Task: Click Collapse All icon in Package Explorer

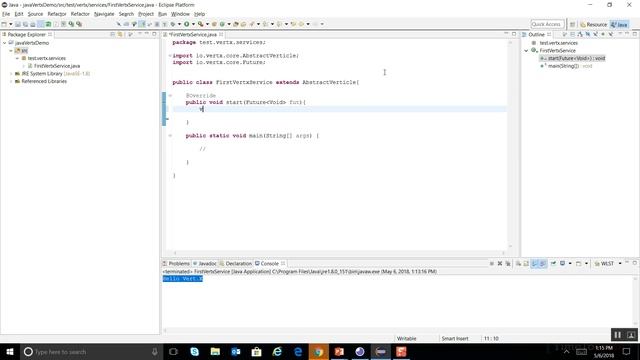Action: coord(112,35)
